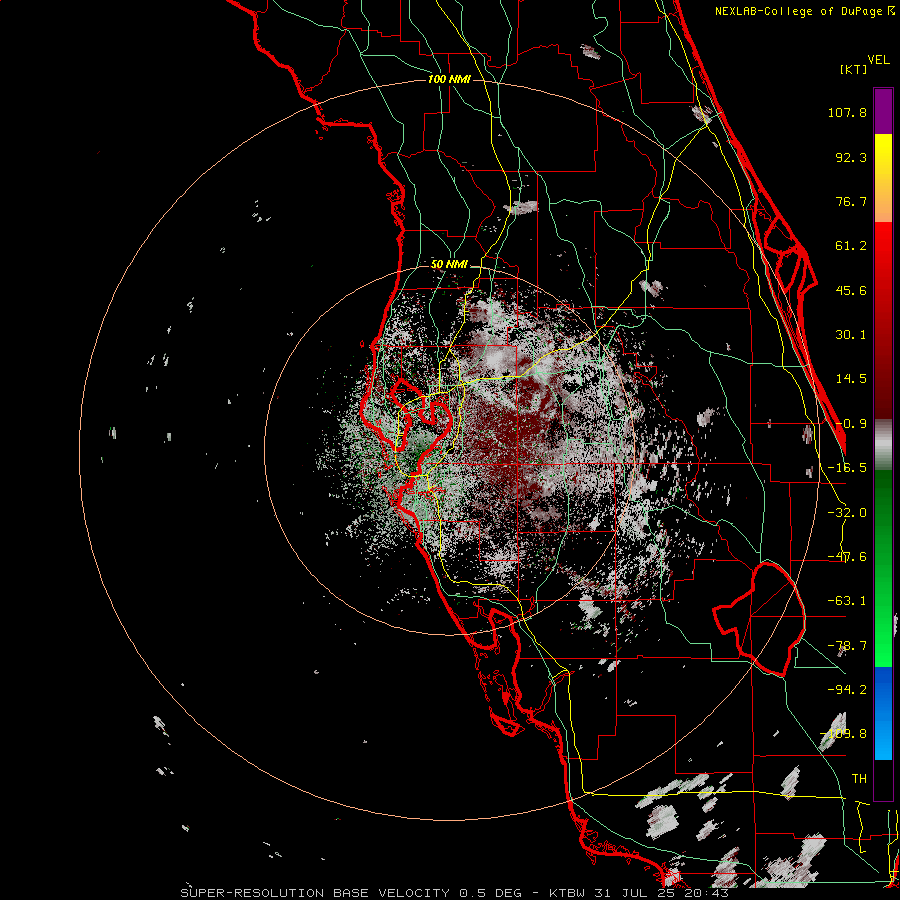Click the Super-Resolution Base Velocity caption
900x900 pixels.
455,893
